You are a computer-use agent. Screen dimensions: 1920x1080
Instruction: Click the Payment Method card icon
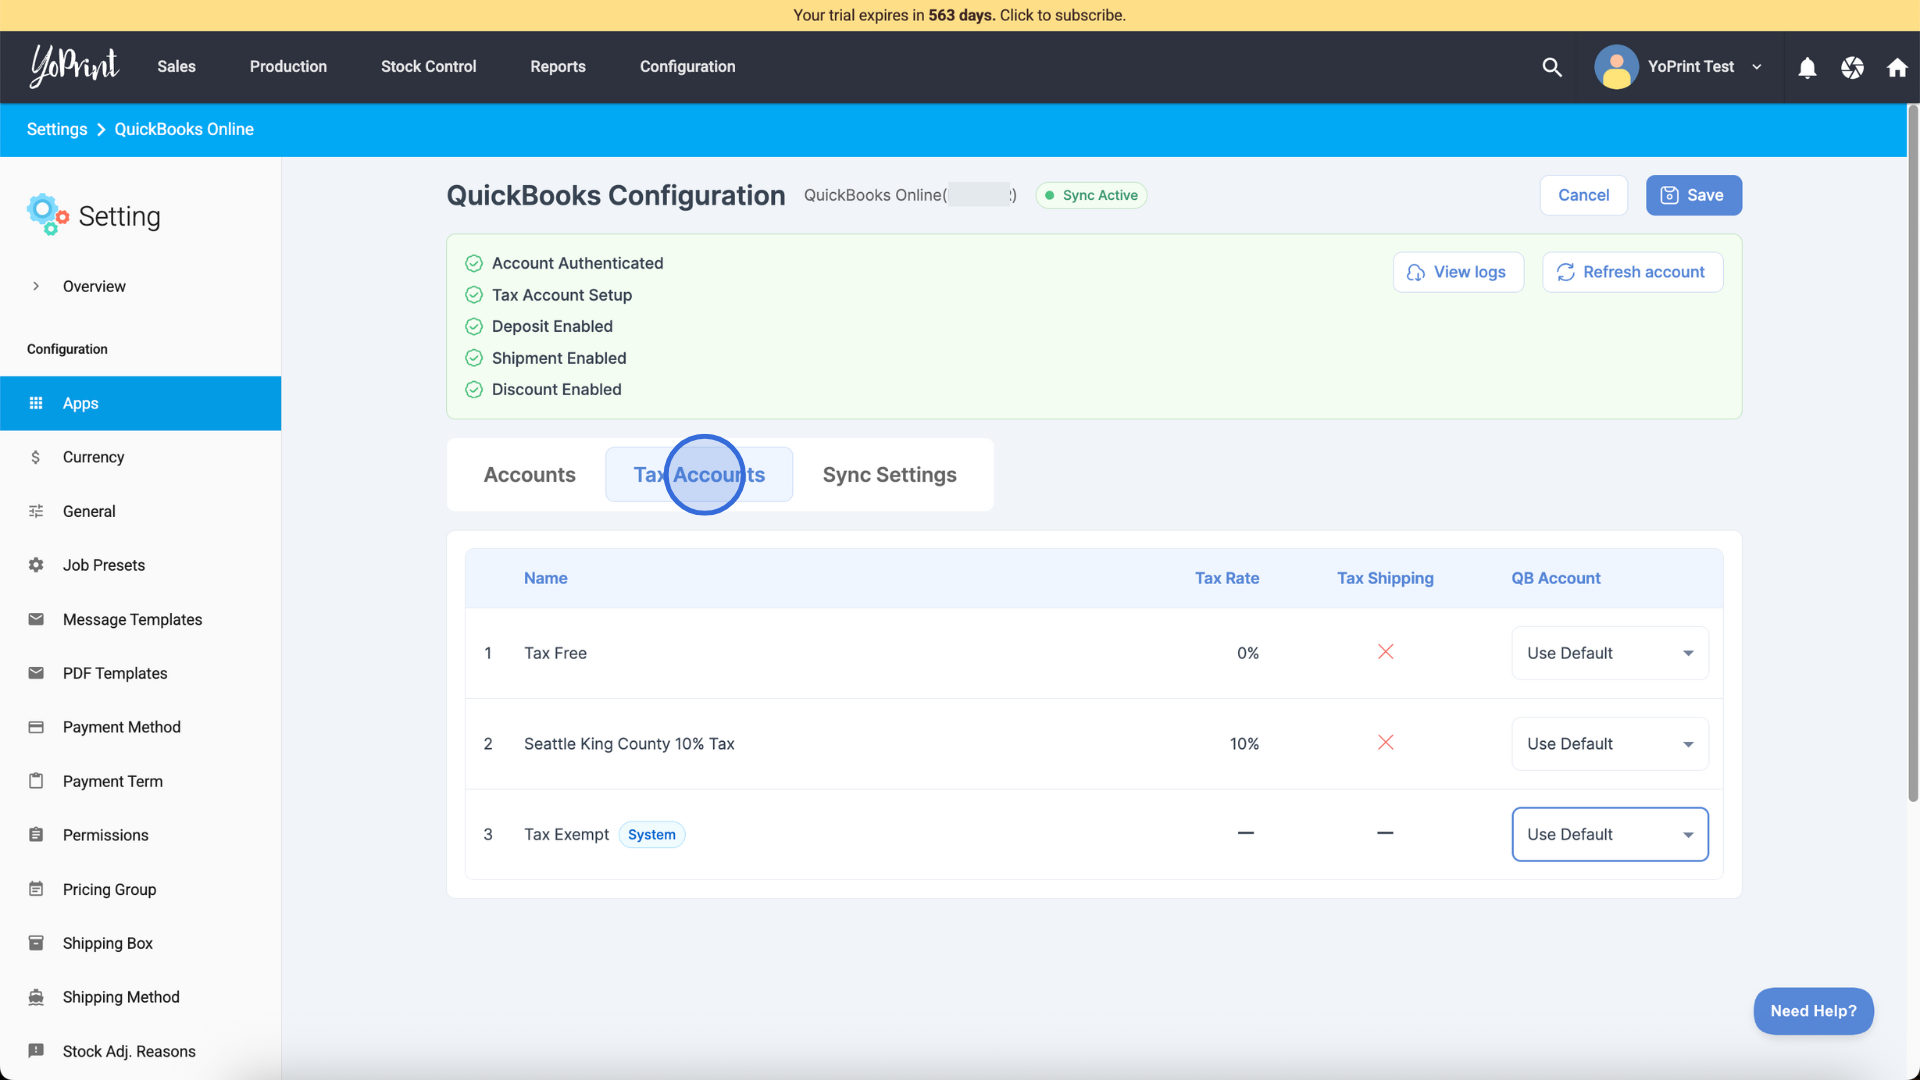click(x=36, y=727)
